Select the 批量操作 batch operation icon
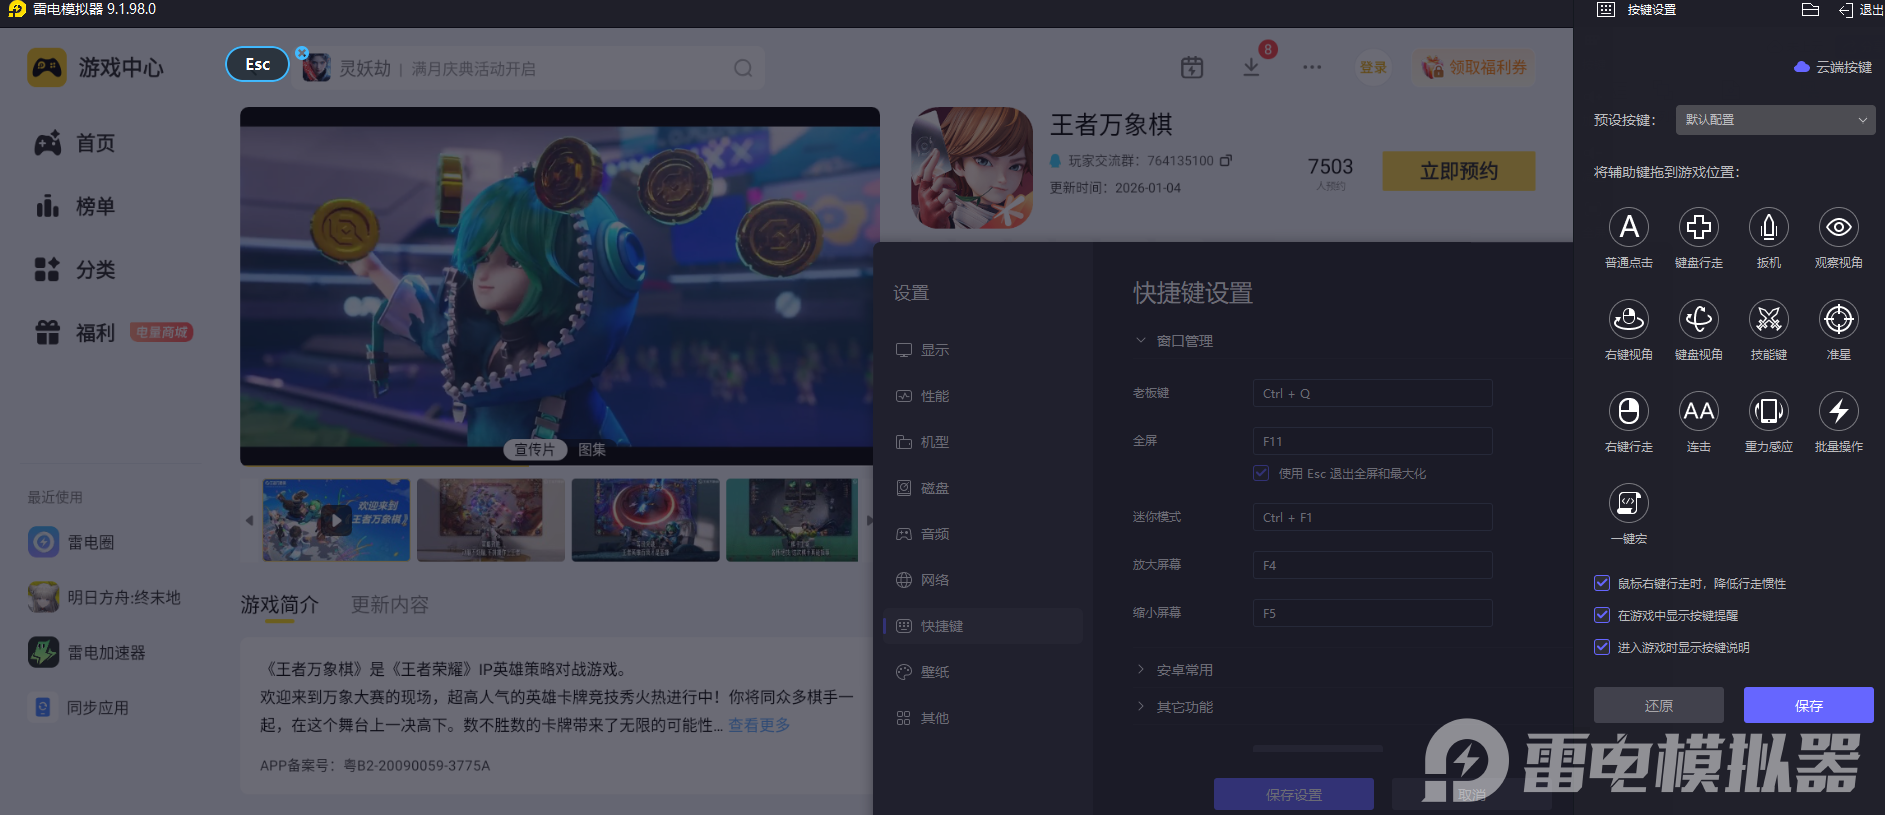 click(x=1839, y=411)
